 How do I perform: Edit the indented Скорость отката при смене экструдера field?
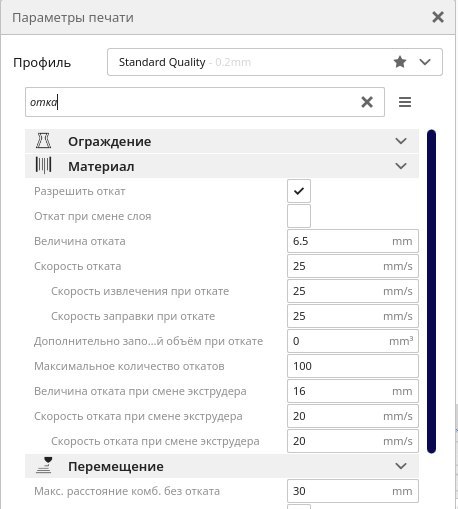click(x=353, y=441)
